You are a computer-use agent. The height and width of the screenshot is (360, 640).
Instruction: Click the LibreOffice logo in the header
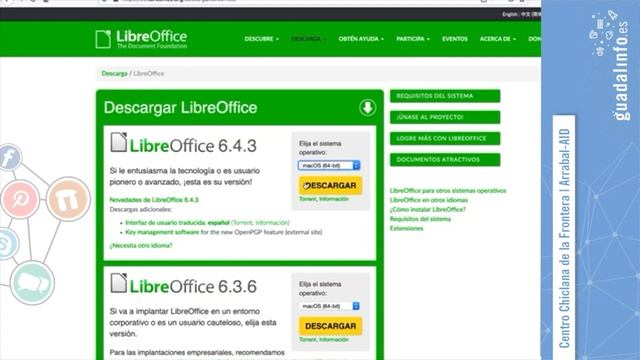[x=141, y=39]
